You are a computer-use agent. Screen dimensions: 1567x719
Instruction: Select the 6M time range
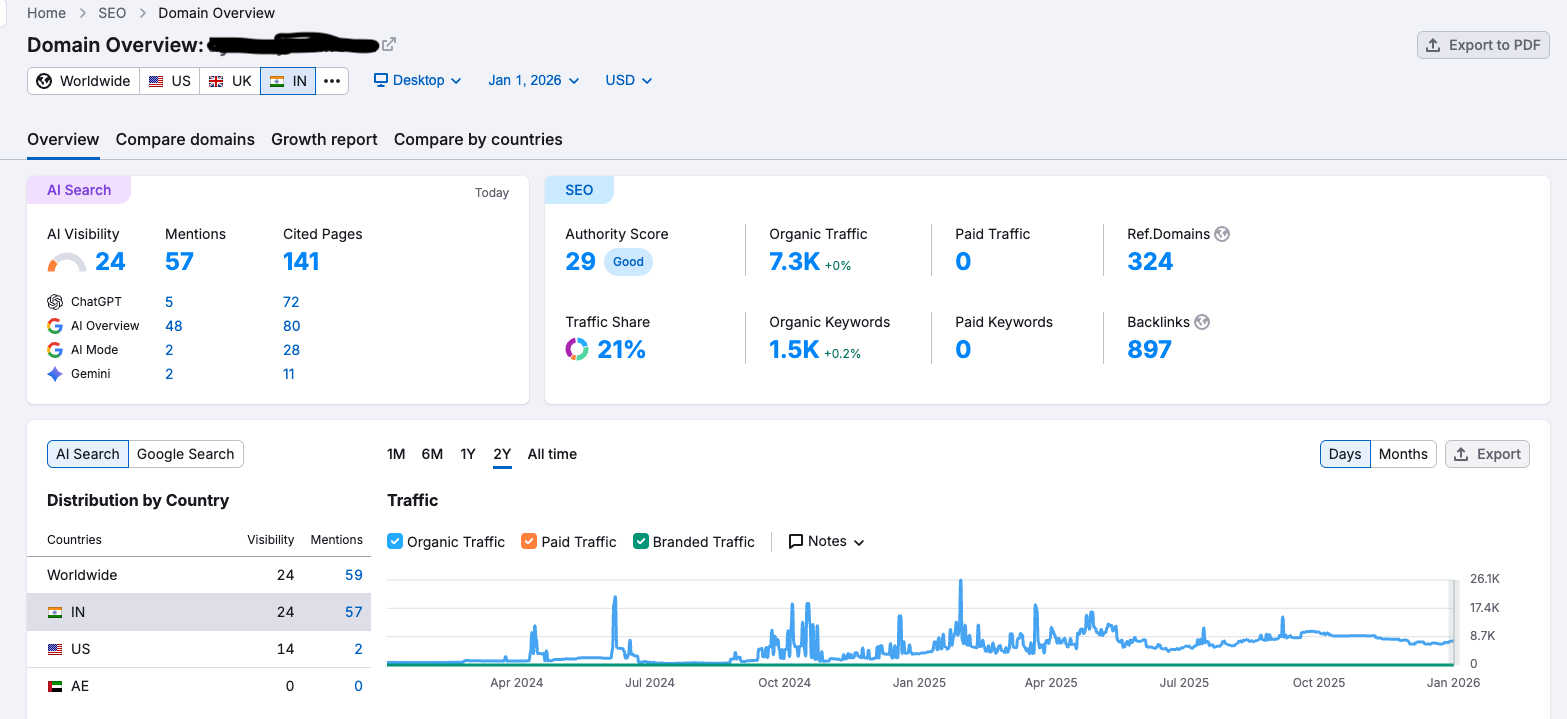click(x=432, y=454)
